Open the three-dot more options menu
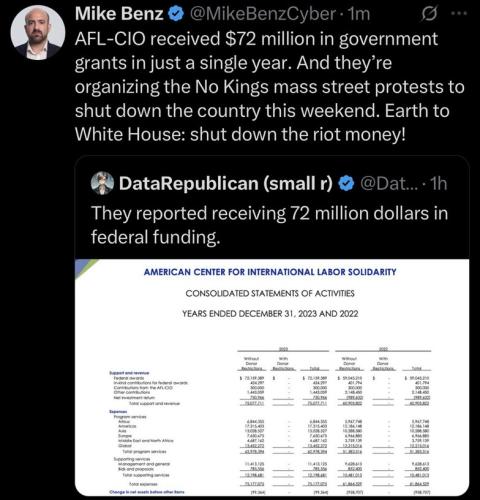The height and width of the screenshot is (500, 480). [460, 14]
